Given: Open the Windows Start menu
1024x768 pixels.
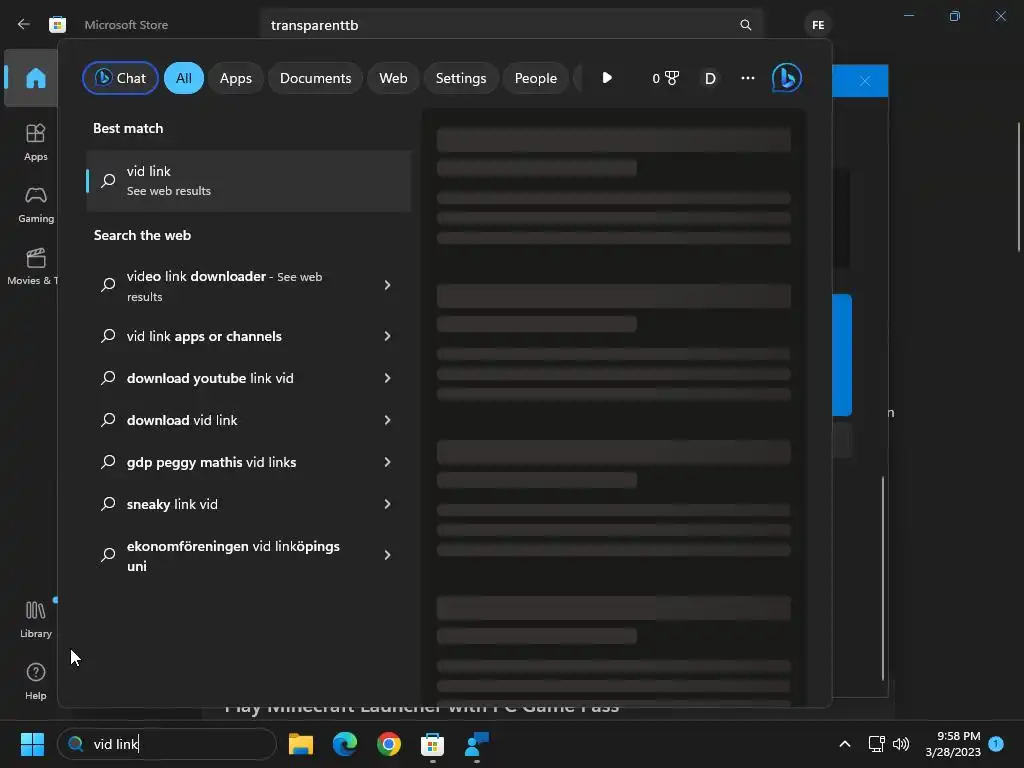Looking at the screenshot, I should (32, 744).
